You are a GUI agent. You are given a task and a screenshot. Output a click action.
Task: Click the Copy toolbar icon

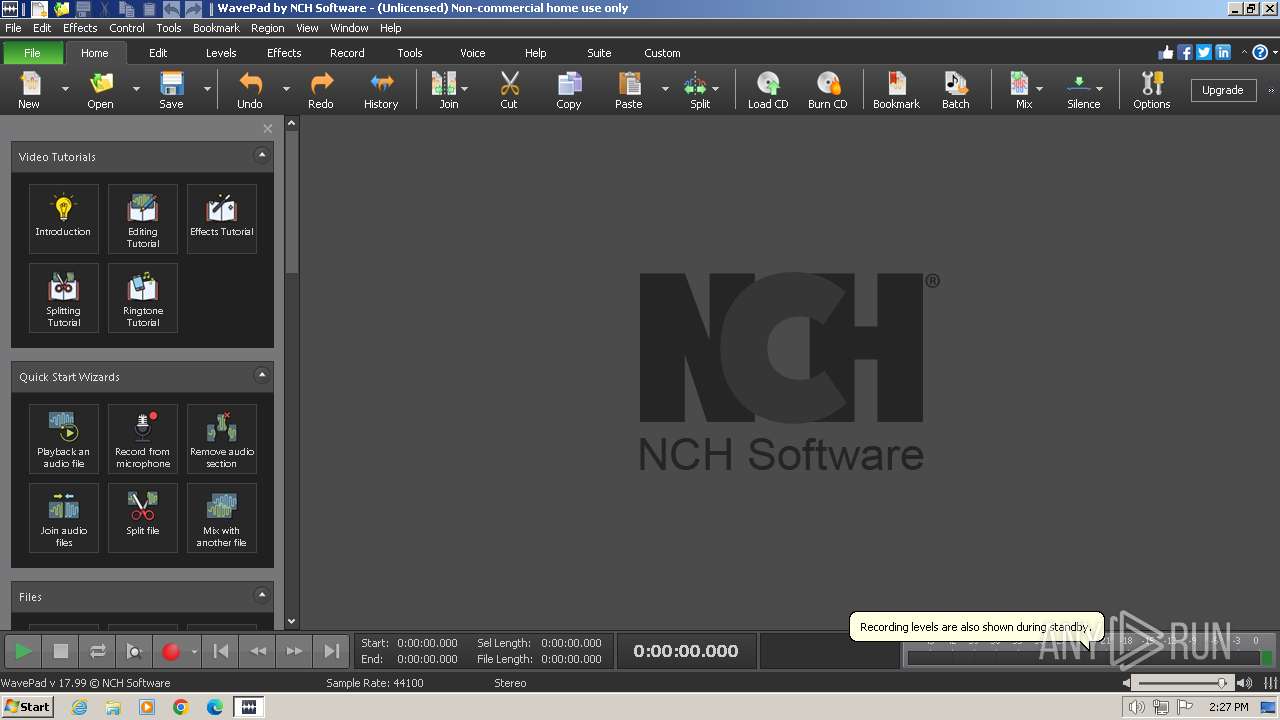(569, 89)
